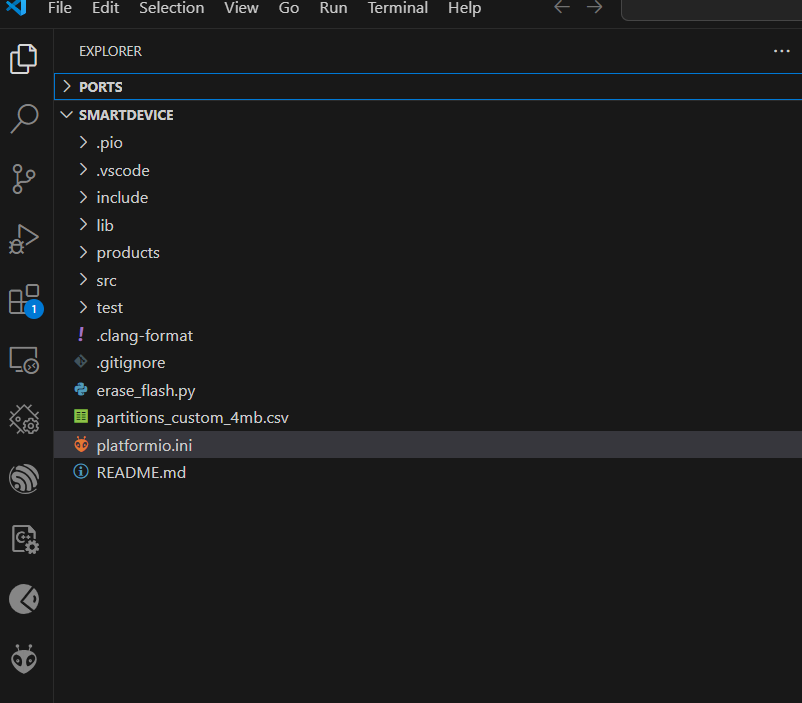Open the View menu
Screen dimensions: 802x703
click(x=241, y=8)
